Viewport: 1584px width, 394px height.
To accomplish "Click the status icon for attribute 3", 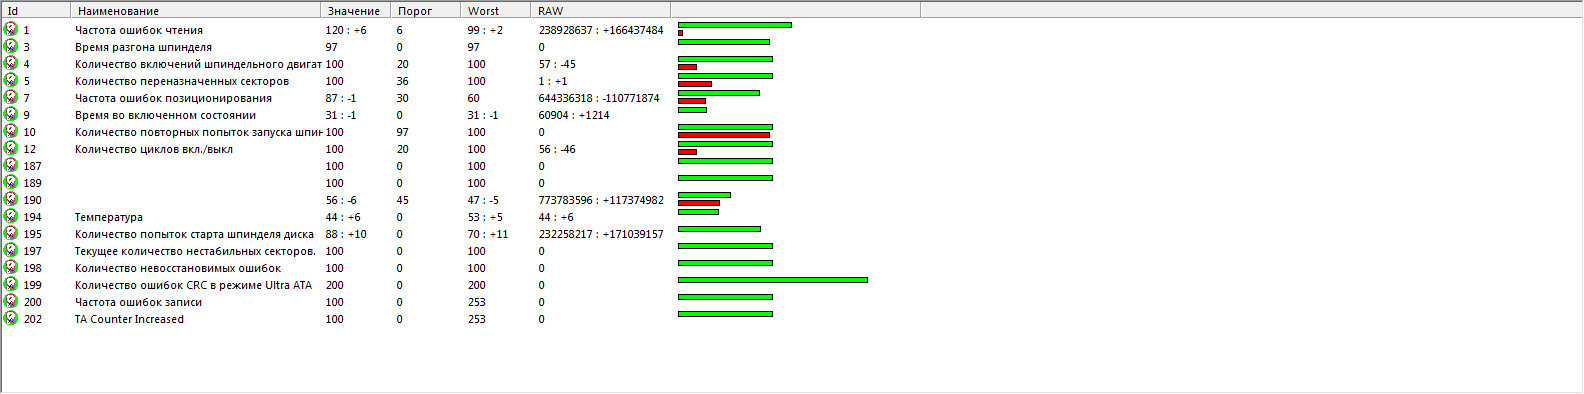I will 11,46.
